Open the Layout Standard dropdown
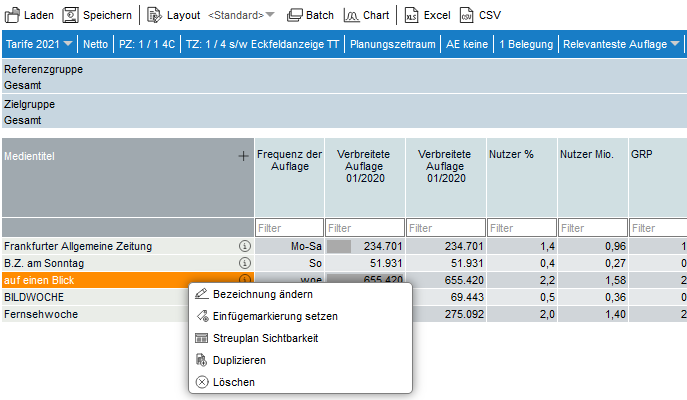 tap(242, 16)
